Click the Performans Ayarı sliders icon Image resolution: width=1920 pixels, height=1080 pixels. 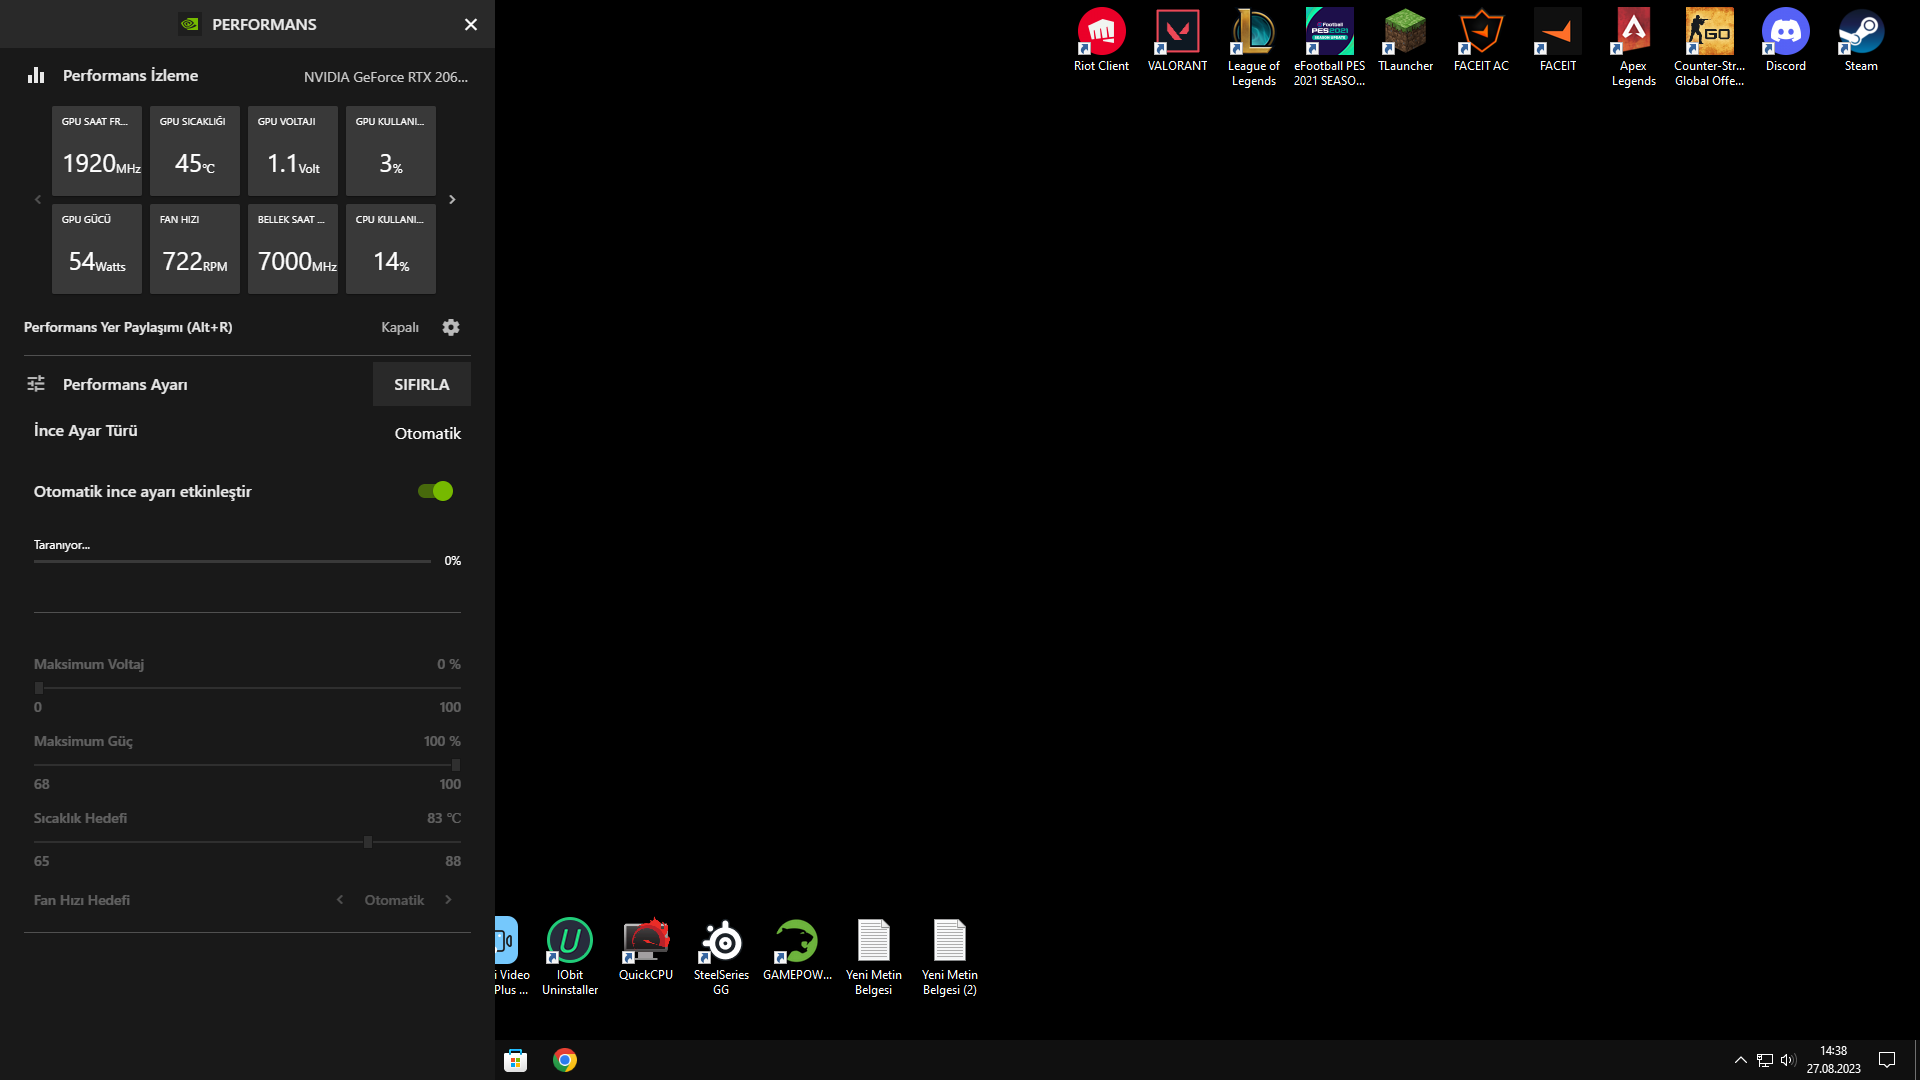[x=36, y=384]
